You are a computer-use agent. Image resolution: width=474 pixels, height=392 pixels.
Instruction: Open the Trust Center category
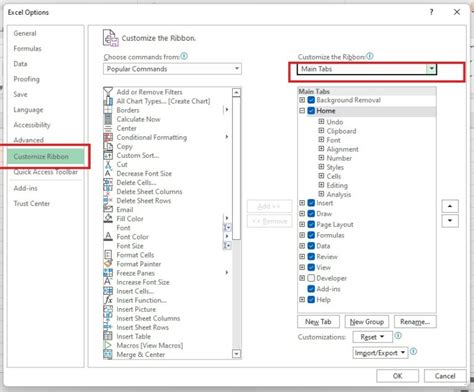(x=32, y=203)
